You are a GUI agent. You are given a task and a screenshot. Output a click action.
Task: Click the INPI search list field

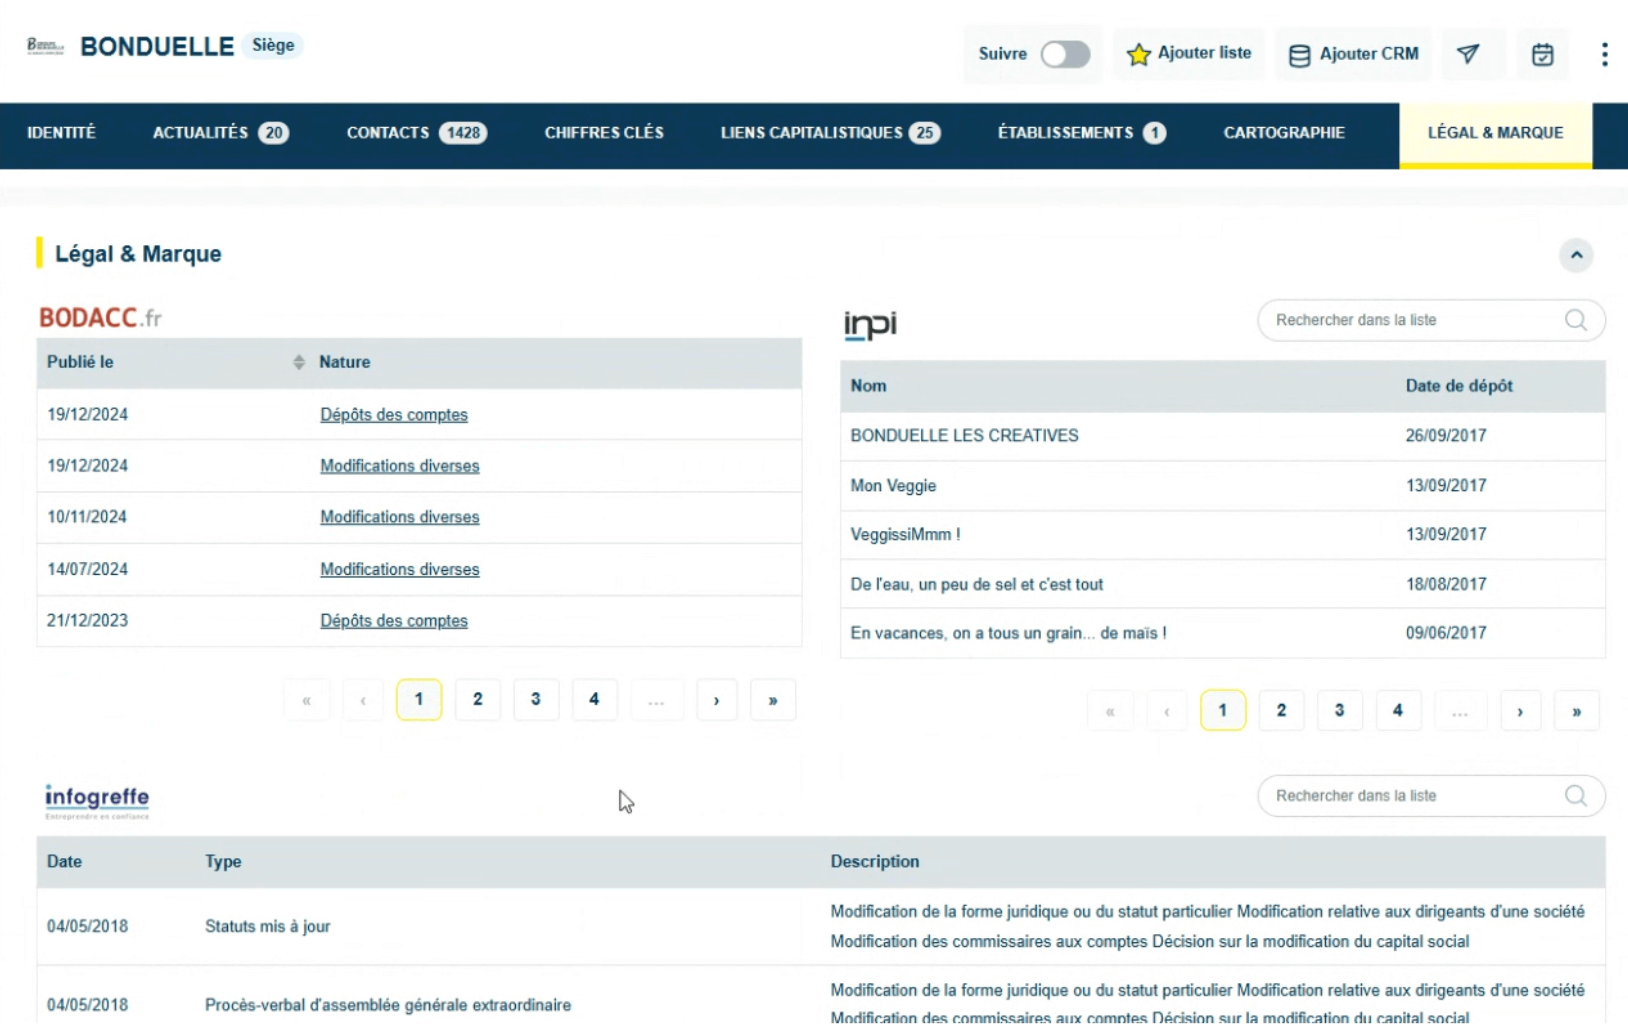point(1431,320)
